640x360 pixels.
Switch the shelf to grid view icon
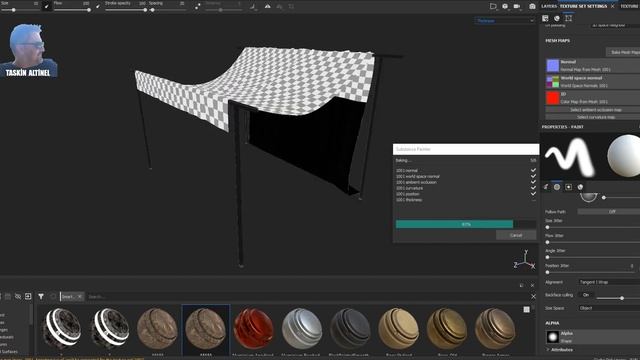click(x=527, y=309)
